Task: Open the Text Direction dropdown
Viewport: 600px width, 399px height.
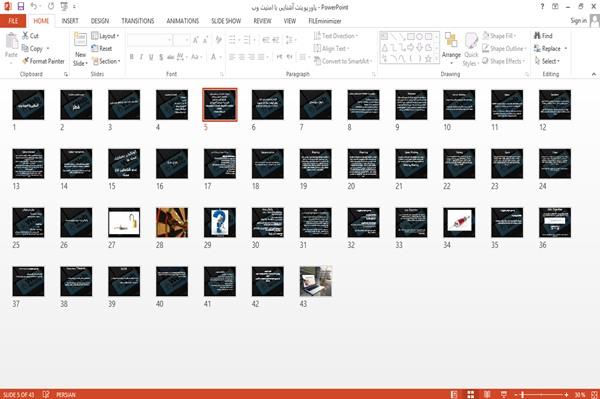Action: click(x=336, y=36)
